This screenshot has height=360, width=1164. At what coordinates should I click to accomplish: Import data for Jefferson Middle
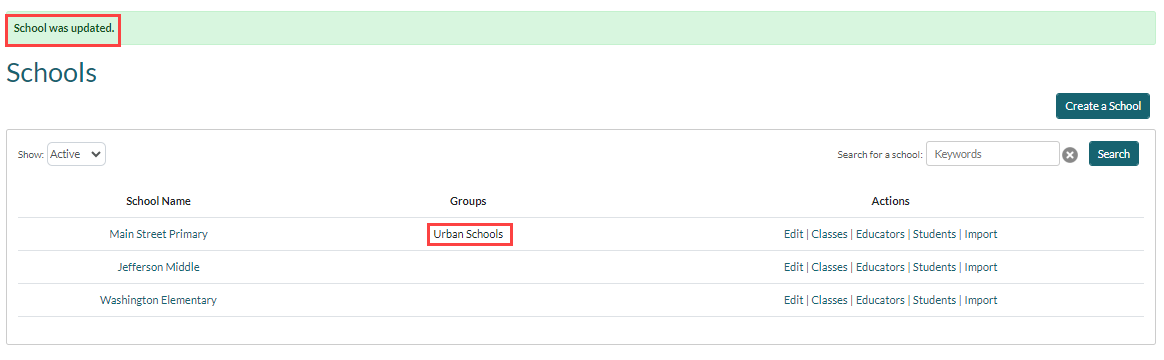pyautogui.click(x=981, y=267)
